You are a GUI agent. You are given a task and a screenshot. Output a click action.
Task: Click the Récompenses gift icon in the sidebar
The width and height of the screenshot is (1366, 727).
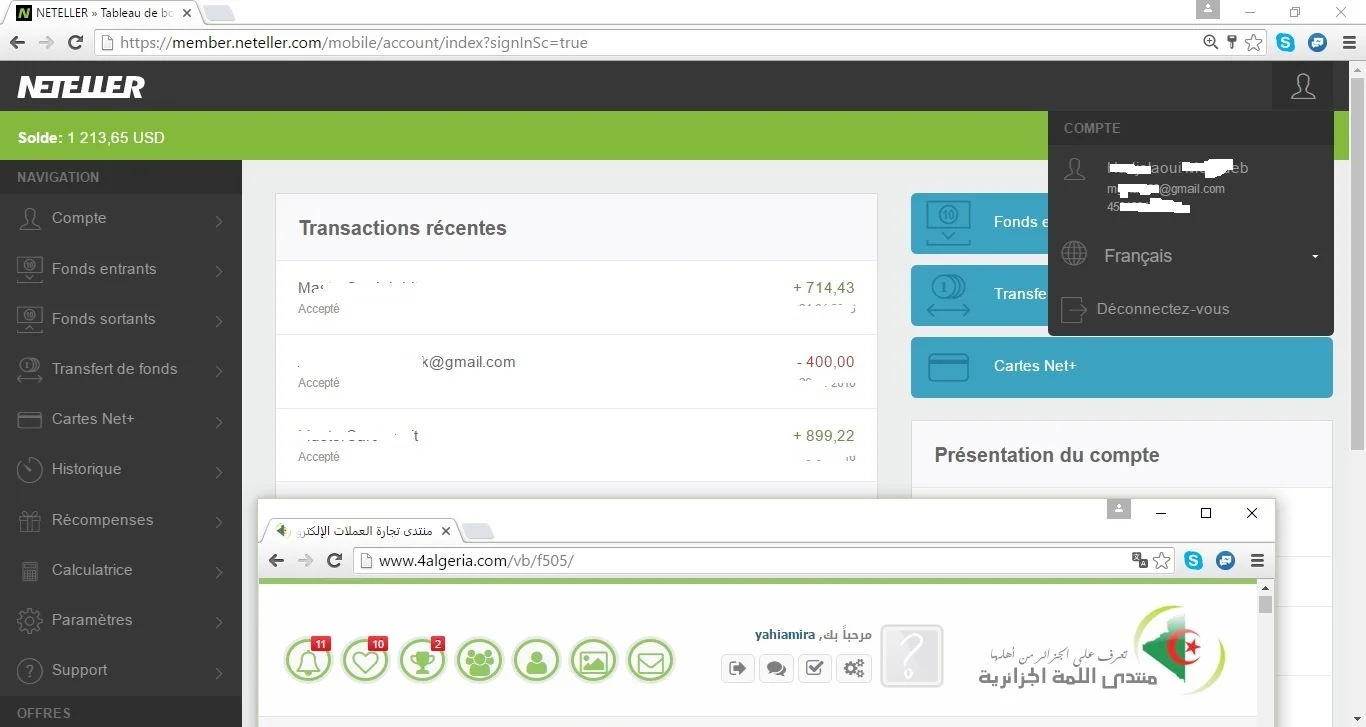click(31, 520)
